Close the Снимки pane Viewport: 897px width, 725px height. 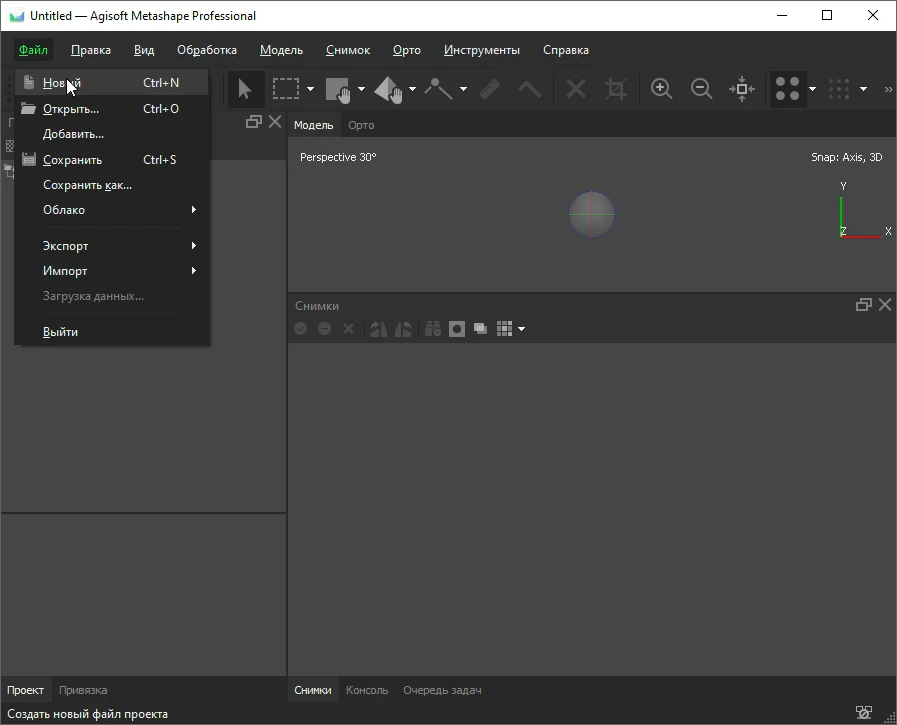tap(885, 305)
